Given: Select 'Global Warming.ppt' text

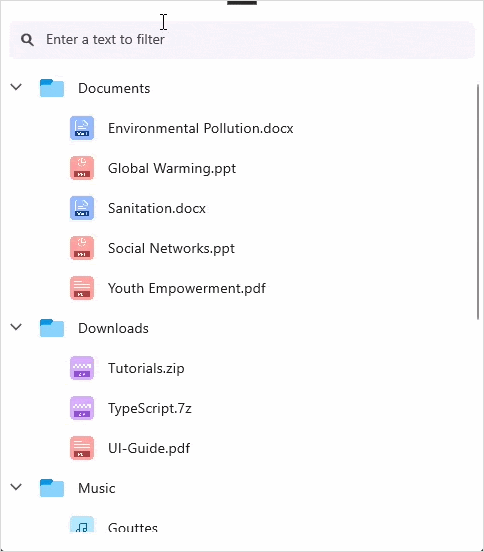Looking at the screenshot, I should [x=172, y=169].
